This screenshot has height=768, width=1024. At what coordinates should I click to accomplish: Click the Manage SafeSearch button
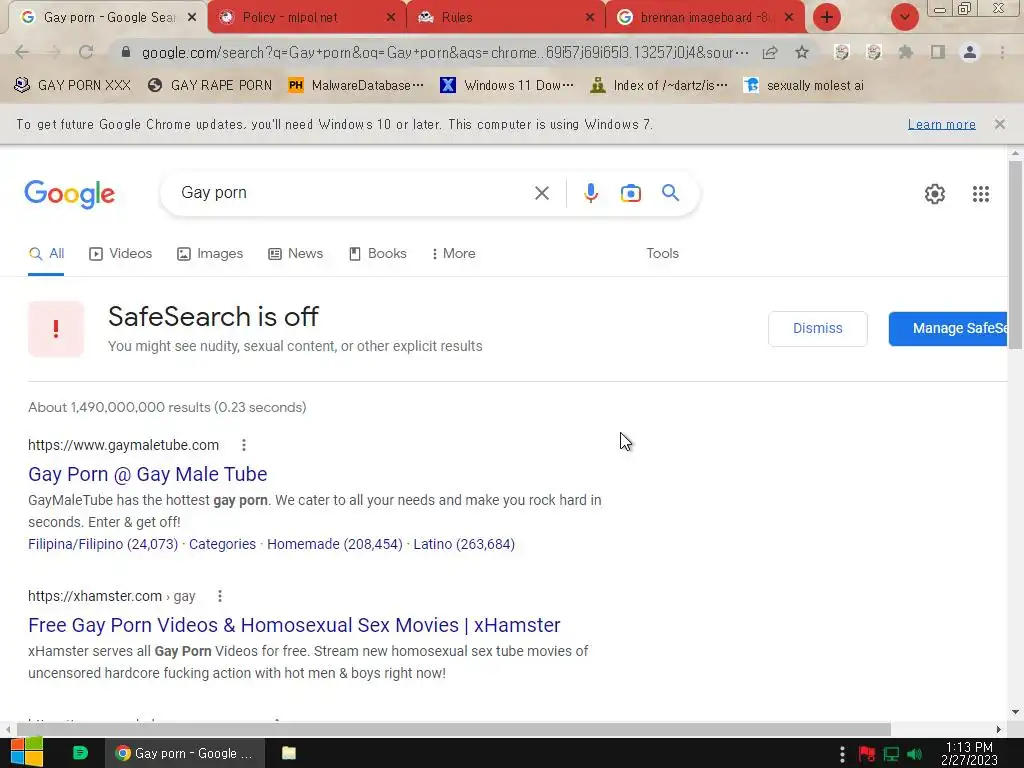point(948,328)
